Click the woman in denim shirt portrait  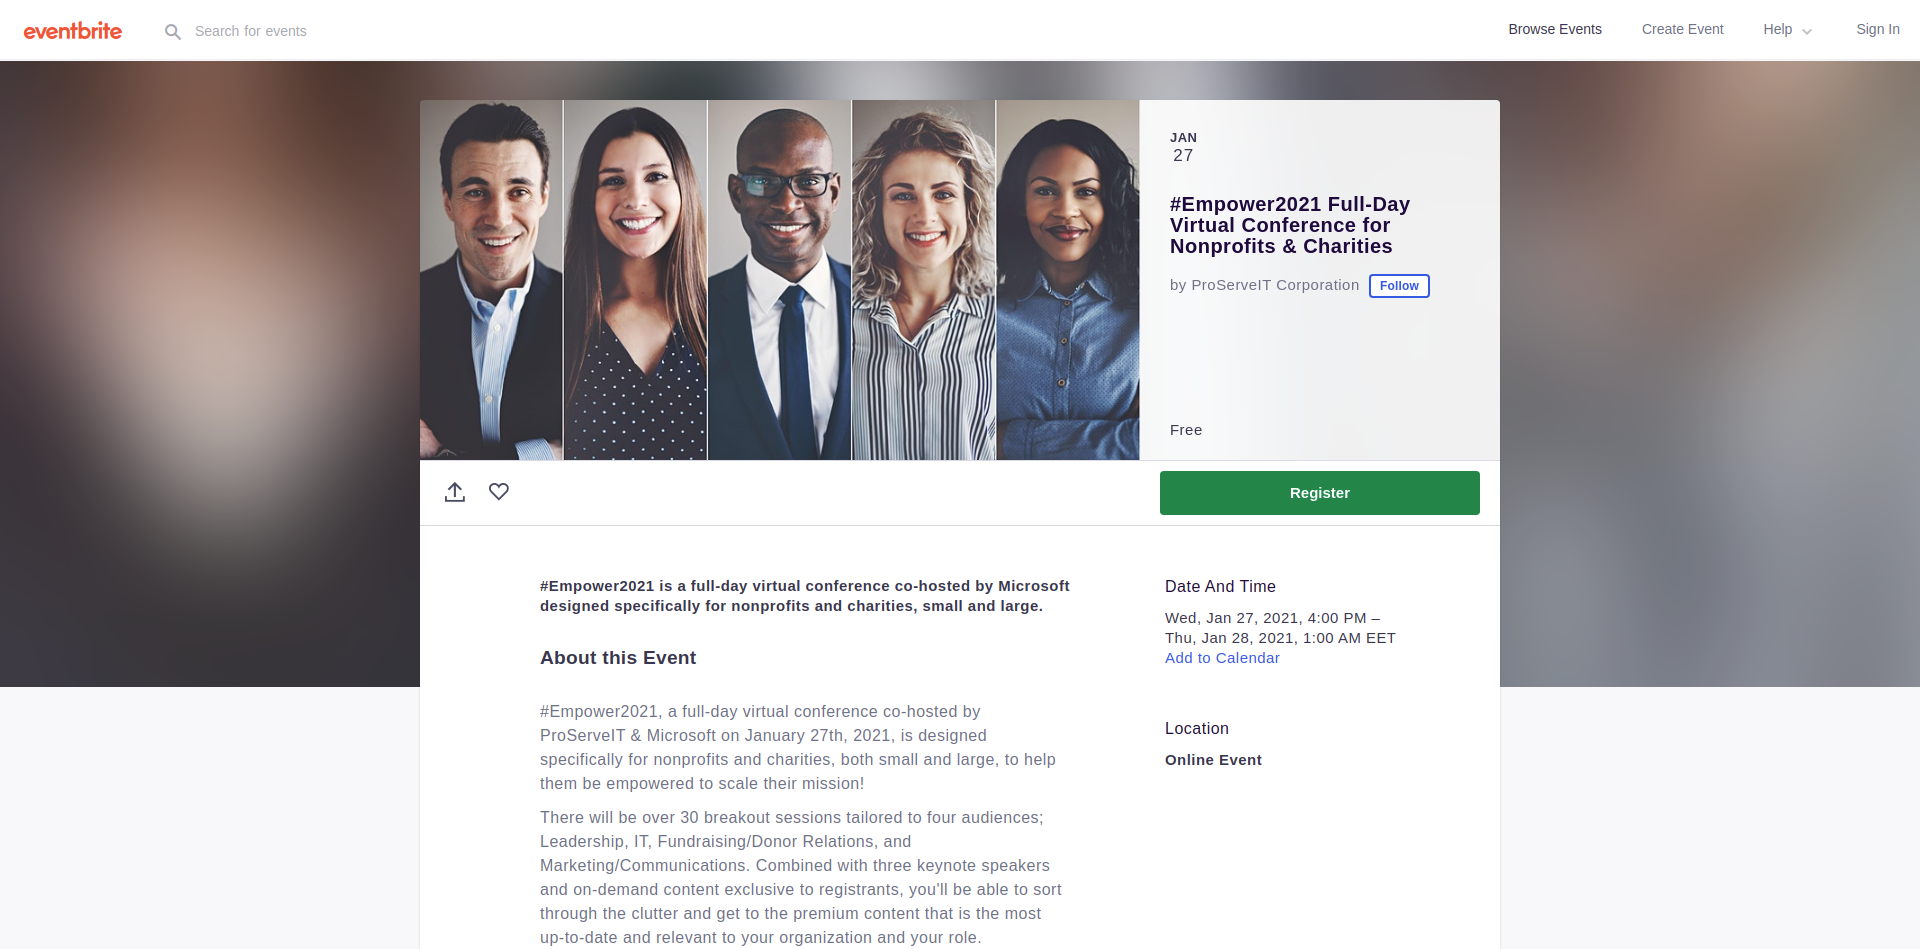coord(1068,280)
